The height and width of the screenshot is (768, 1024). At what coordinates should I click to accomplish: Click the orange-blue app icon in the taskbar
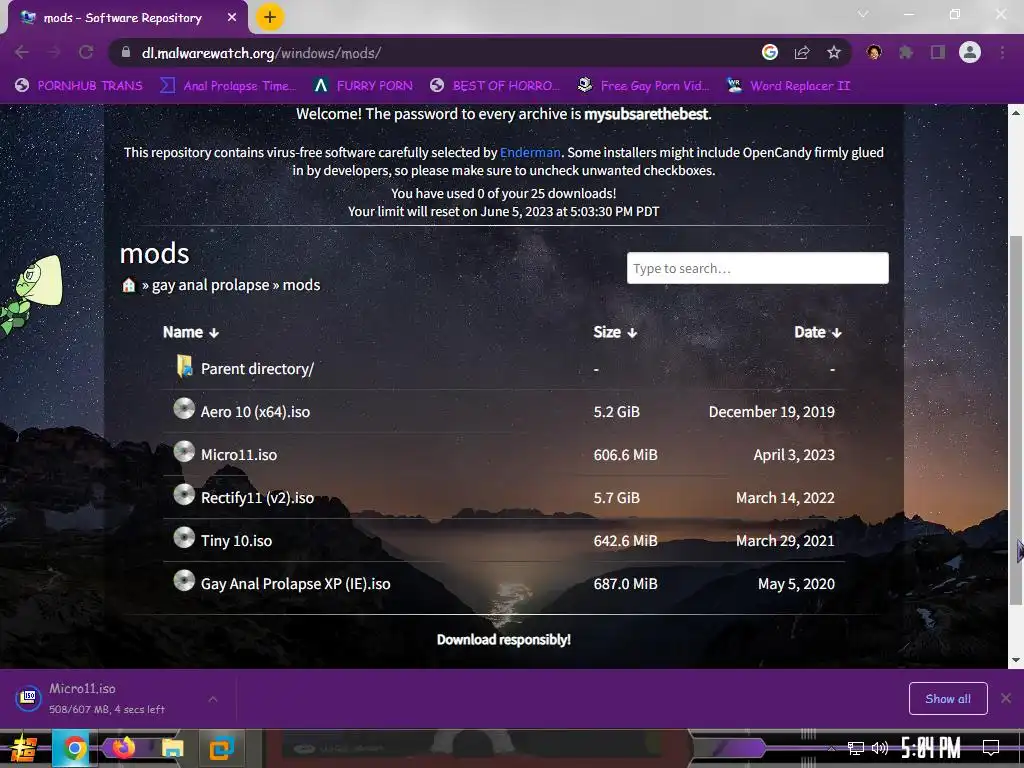221,748
